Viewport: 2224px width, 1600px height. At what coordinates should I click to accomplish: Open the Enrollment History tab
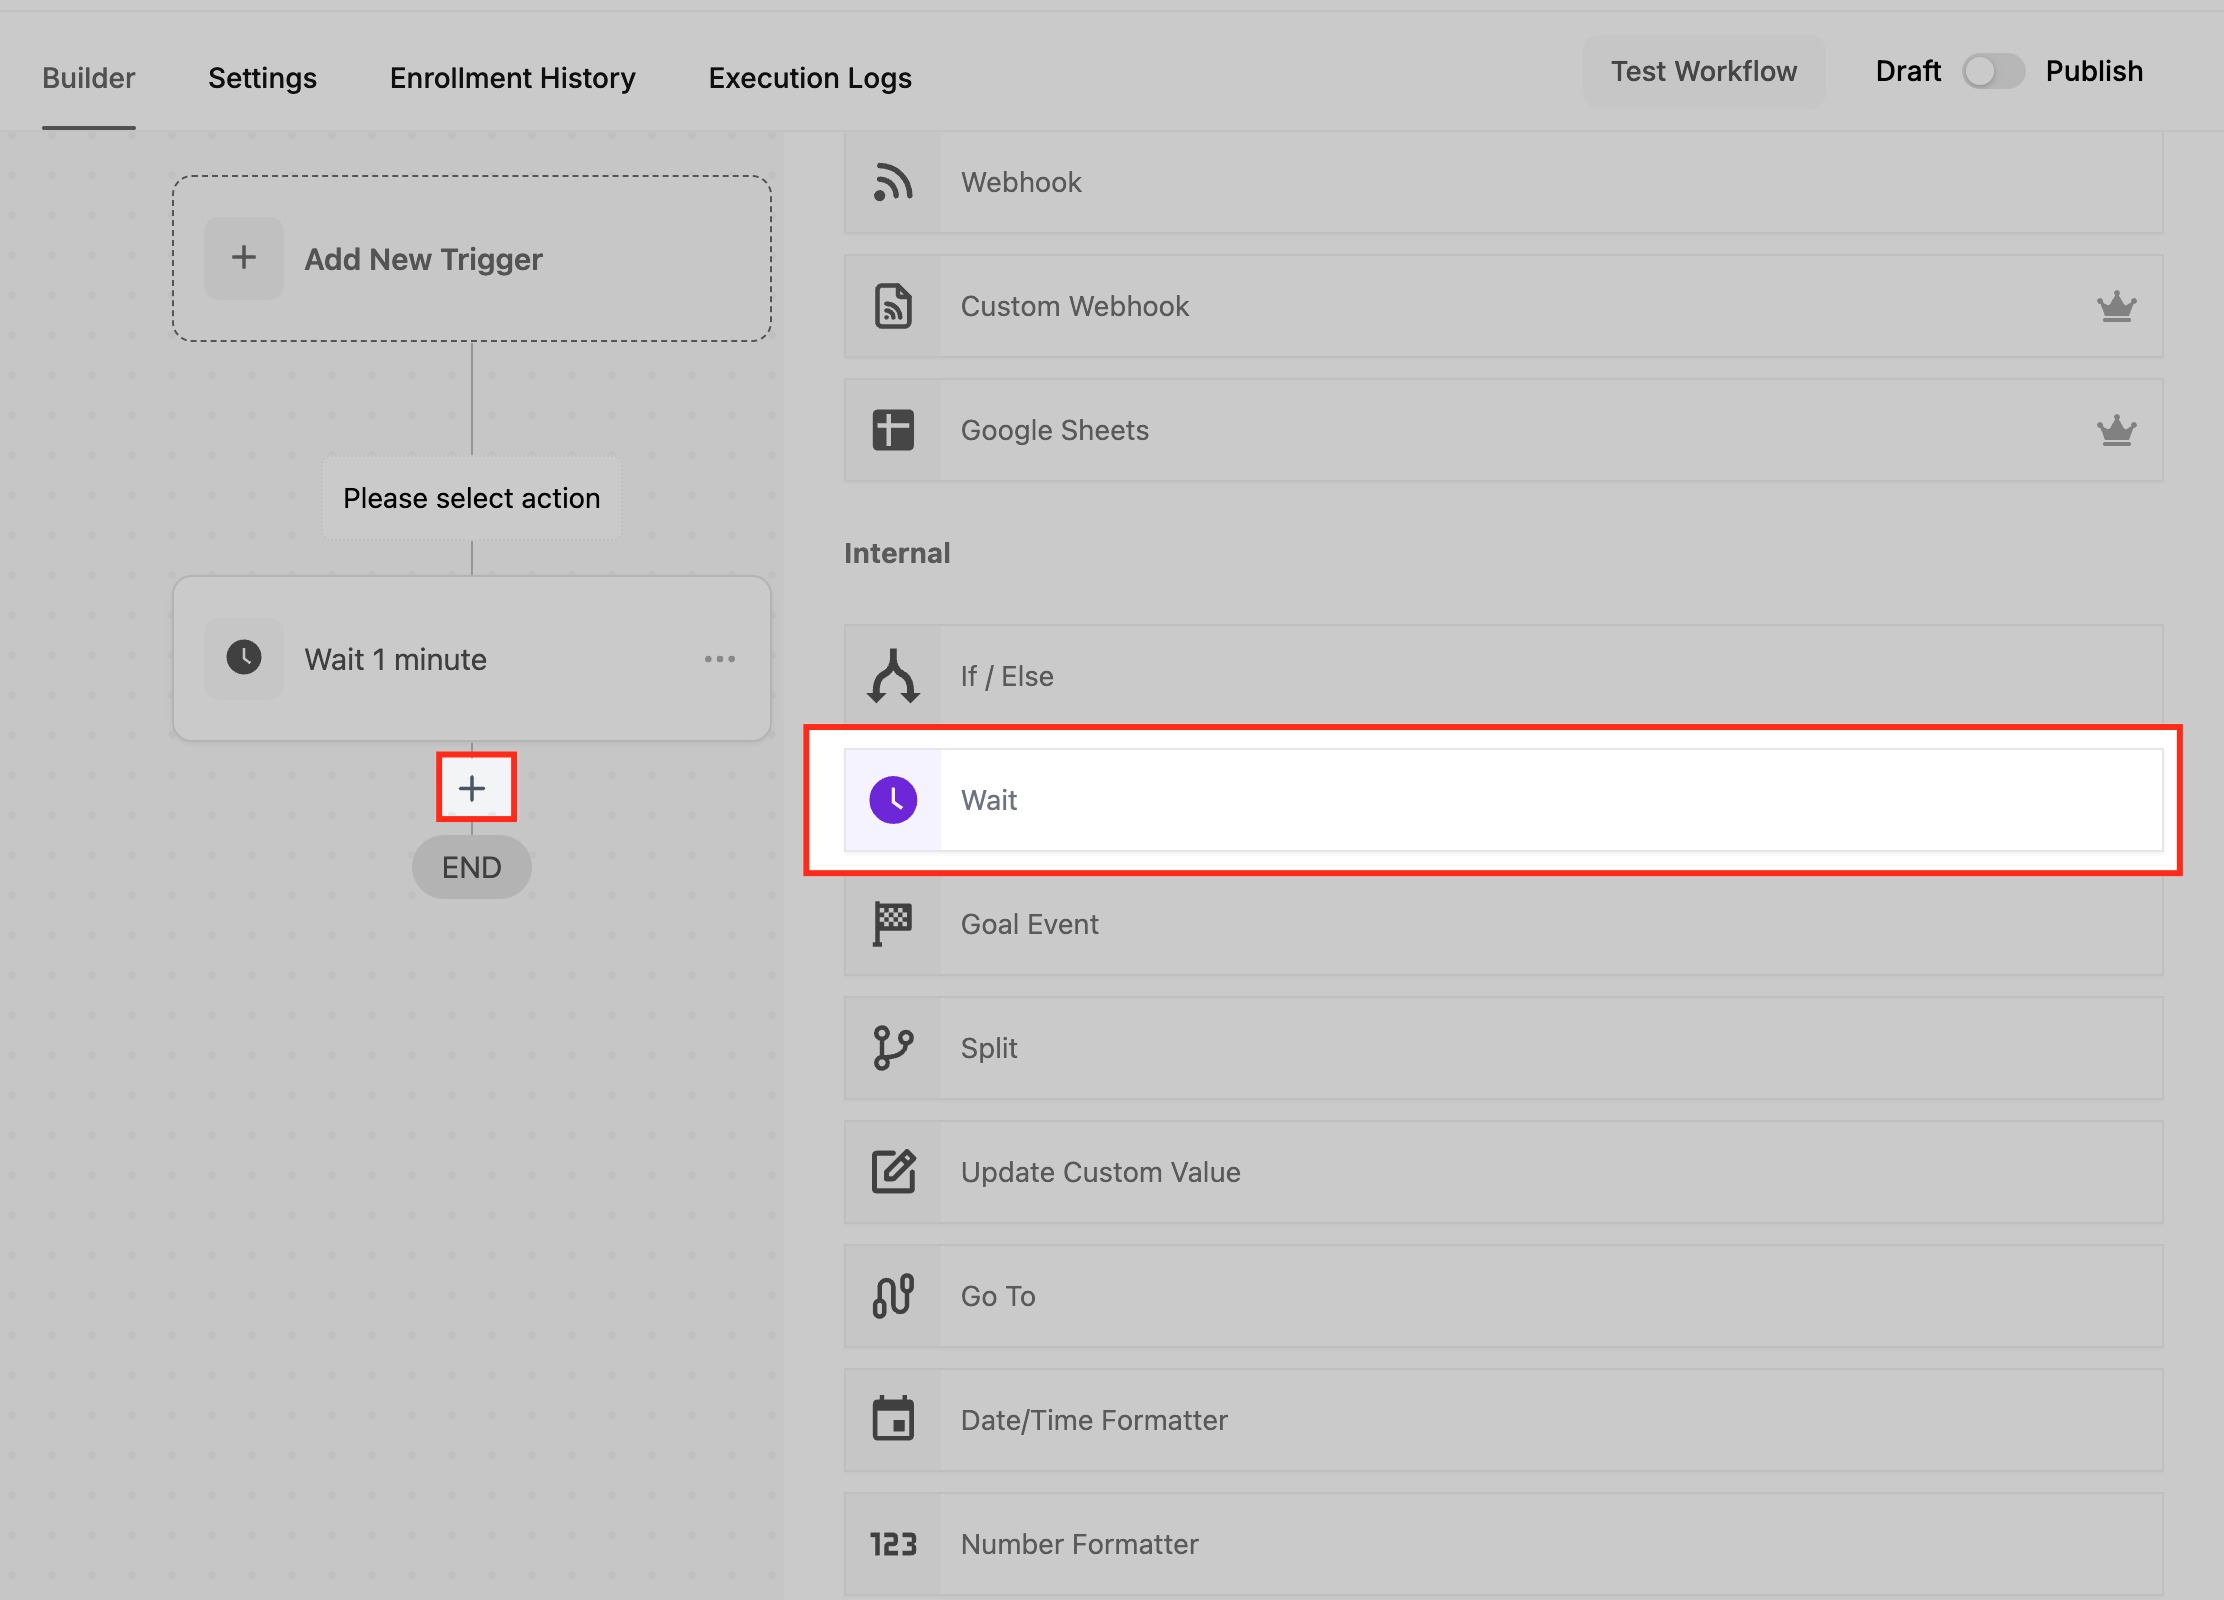tap(512, 78)
